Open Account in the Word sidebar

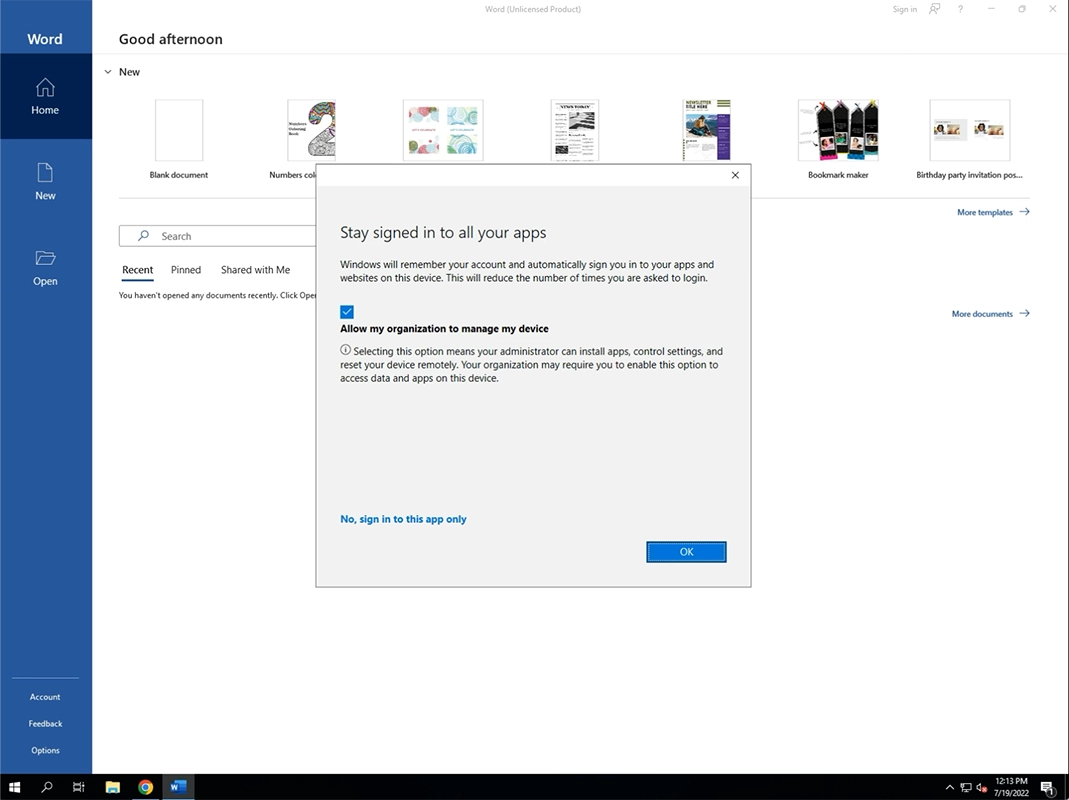point(45,697)
